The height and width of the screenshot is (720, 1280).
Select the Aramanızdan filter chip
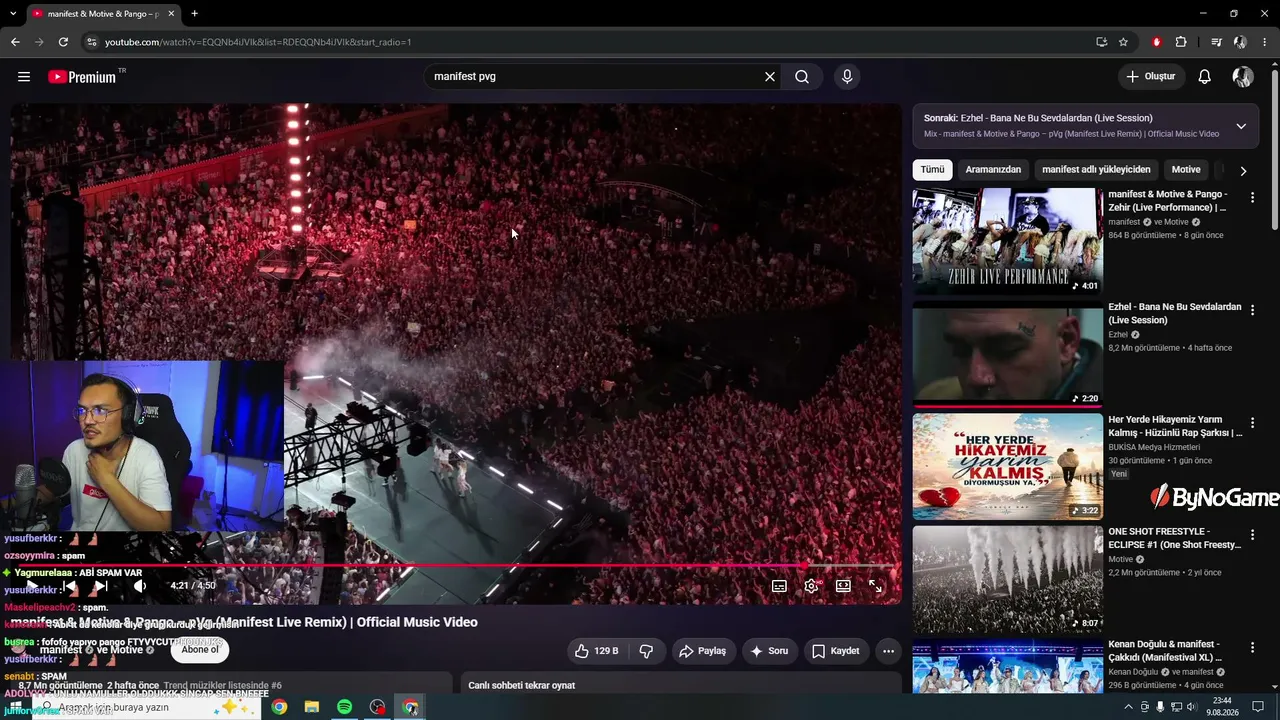[x=993, y=170]
